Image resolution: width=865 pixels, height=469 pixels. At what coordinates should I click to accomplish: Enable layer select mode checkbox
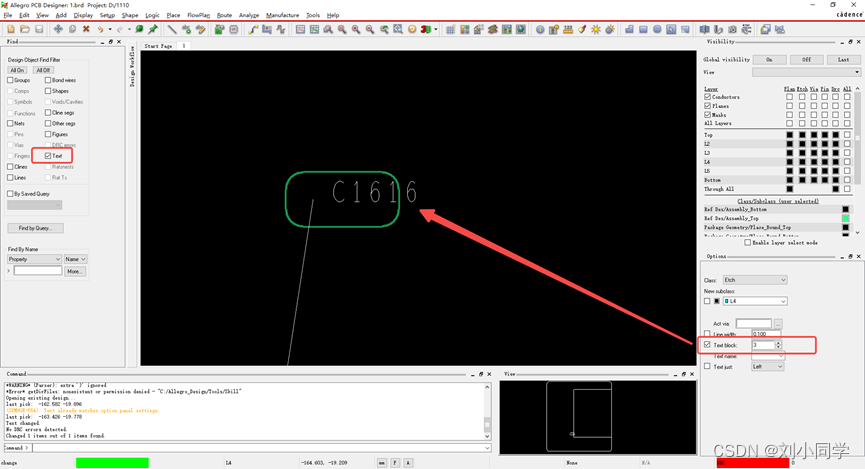(x=747, y=242)
